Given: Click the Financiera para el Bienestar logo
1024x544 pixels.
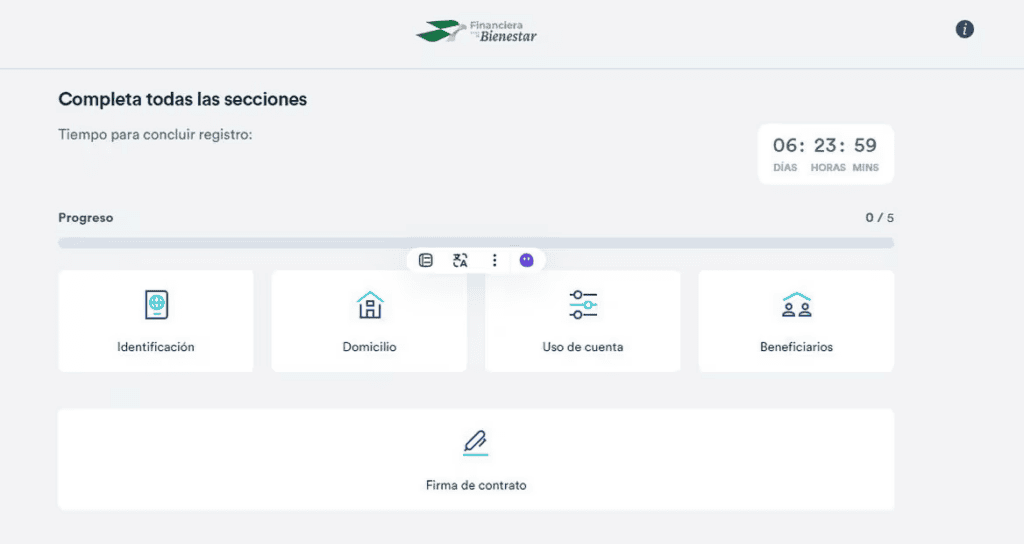Looking at the screenshot, I should [x=476, y=31].
